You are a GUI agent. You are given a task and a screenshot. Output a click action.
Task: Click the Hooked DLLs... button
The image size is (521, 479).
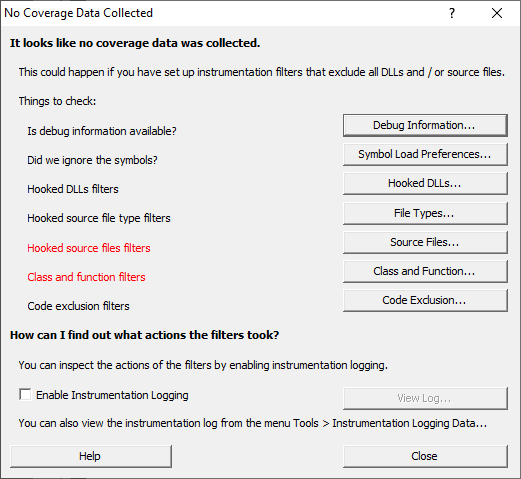pos(425,183)
